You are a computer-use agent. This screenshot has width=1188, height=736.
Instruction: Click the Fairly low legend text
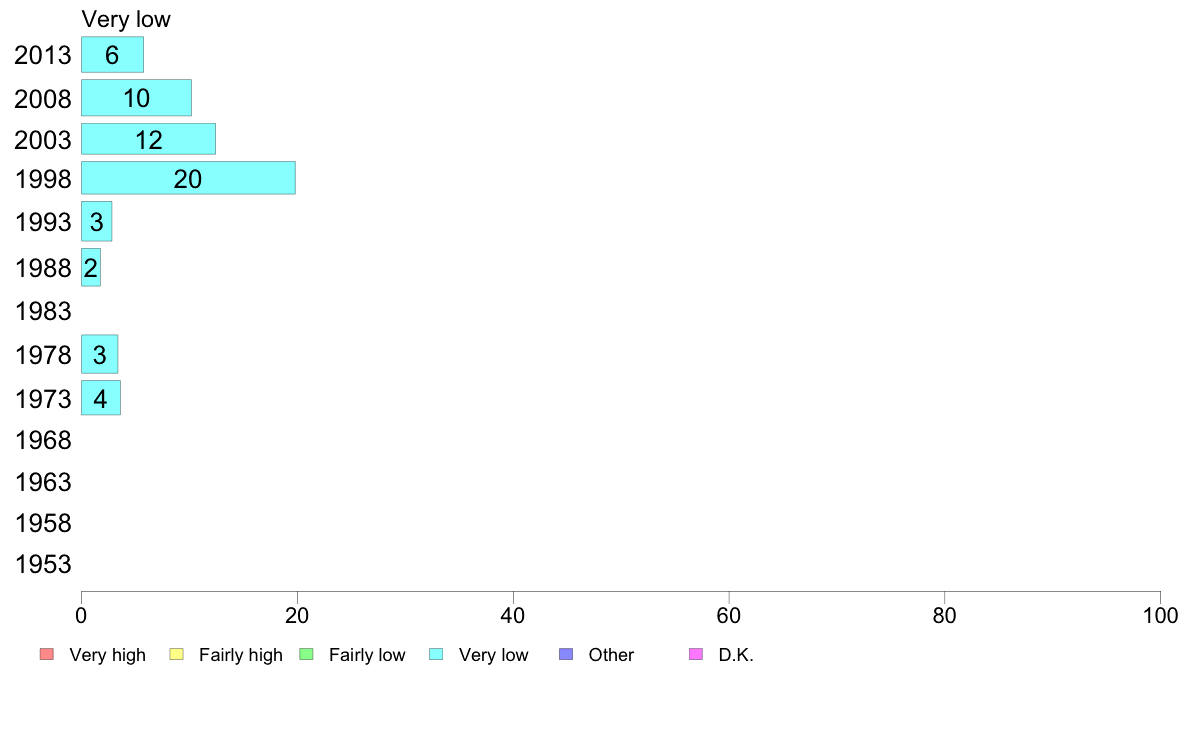pyautogui.click(x=367, y=655)
